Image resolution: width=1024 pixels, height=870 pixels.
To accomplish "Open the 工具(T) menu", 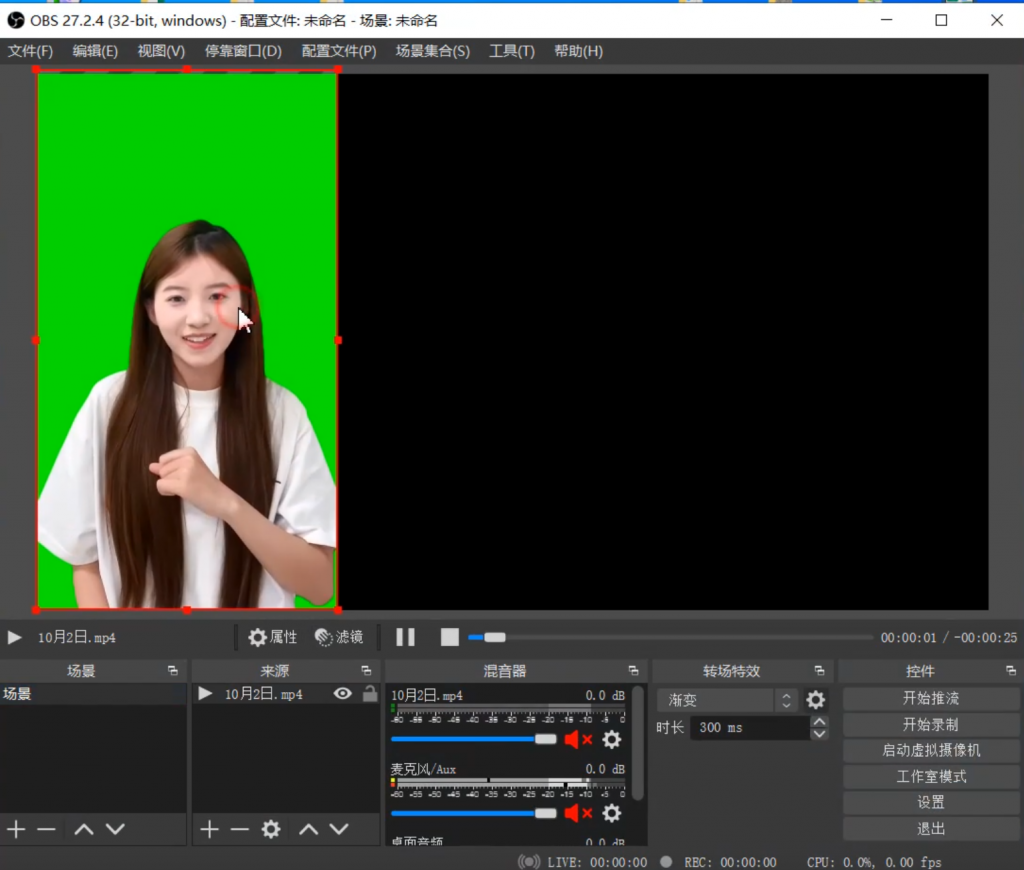I will pos(511,51).
